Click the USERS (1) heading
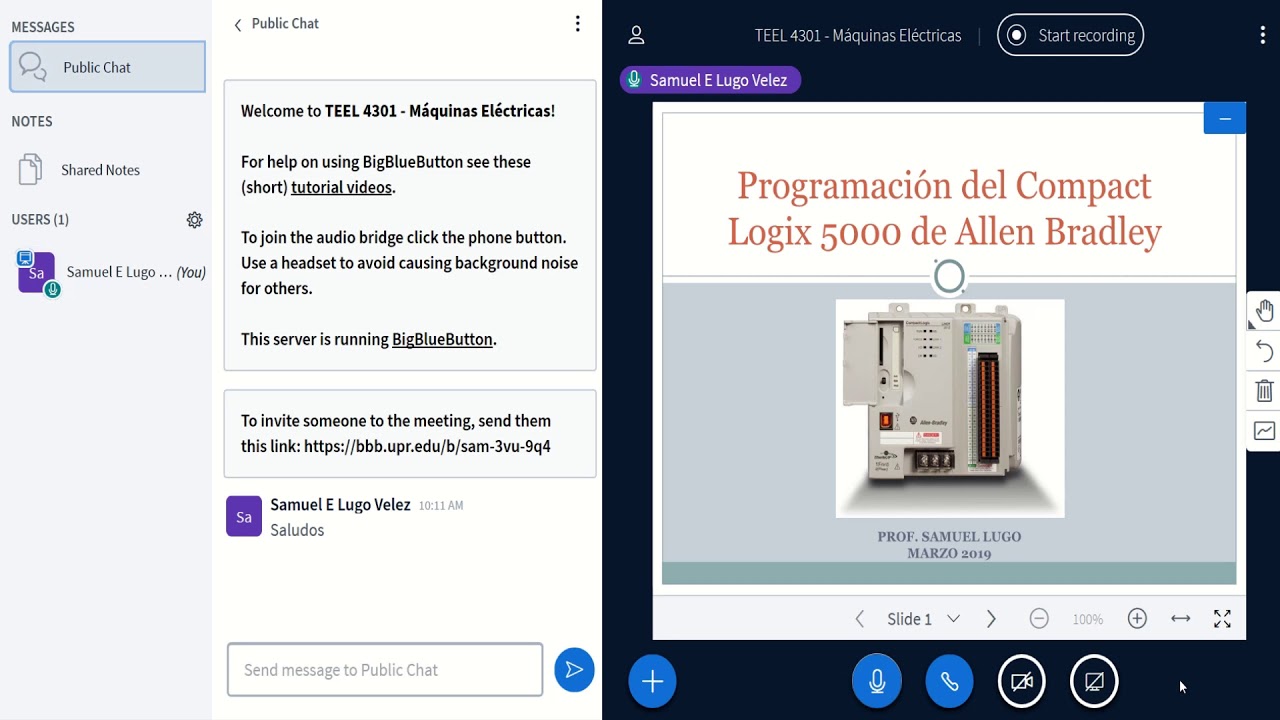 coord(40,219)
